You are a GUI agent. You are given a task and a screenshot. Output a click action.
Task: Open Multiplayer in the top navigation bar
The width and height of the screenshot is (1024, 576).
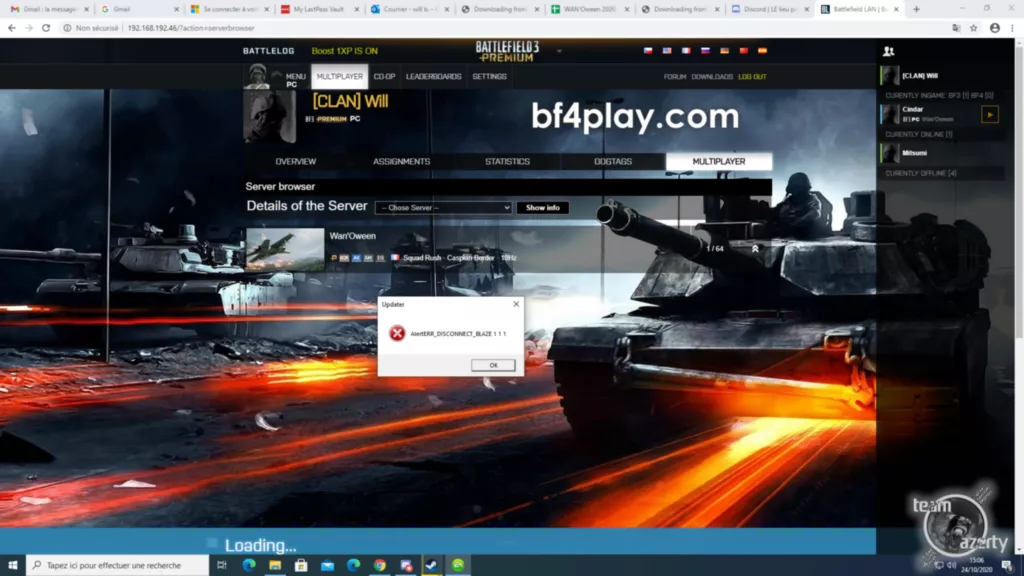340,76
